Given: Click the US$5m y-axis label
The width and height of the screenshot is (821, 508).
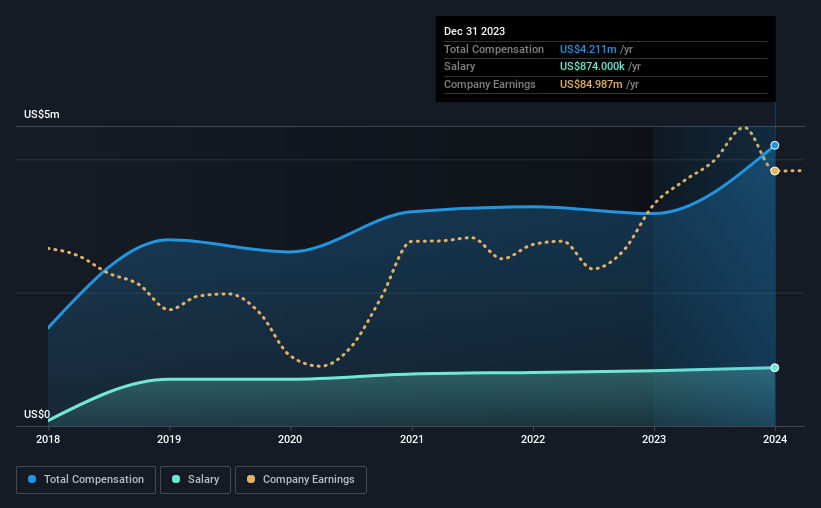Looking at the screenshot, I should (x=42, y=115).
